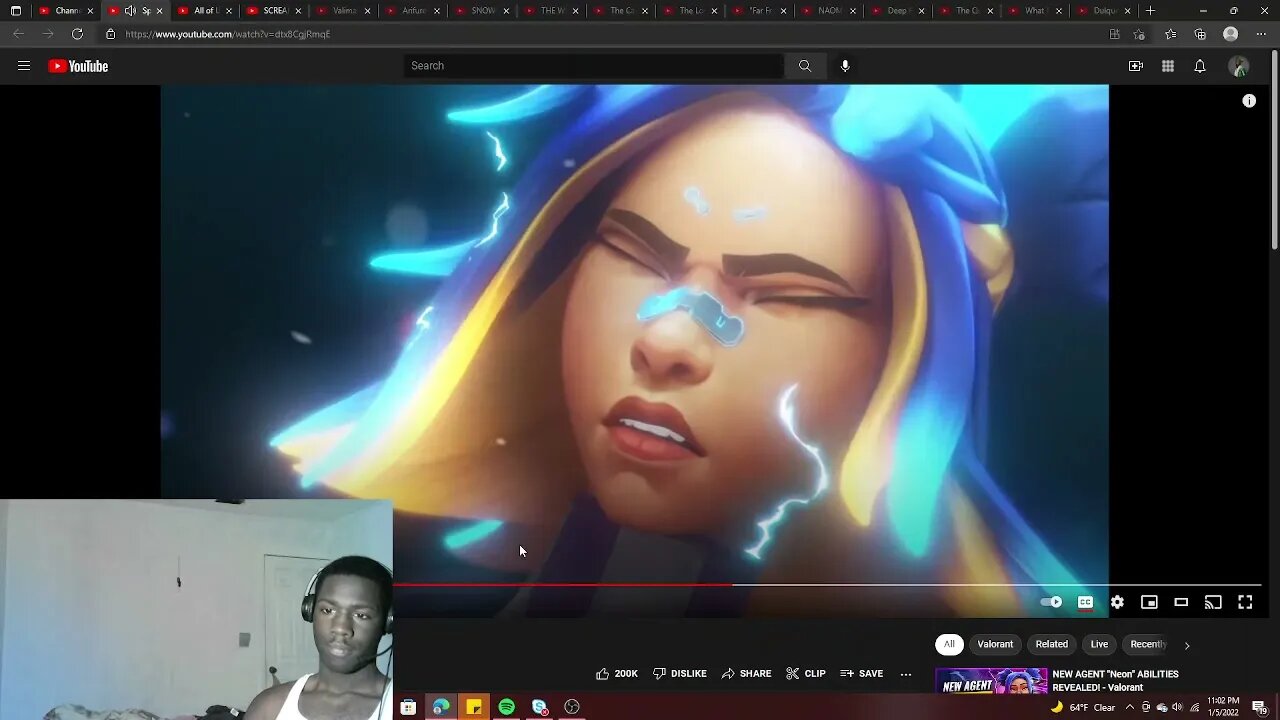1280x720 pixels.
Task: Select the Valorant filter chip
Action: coord(995,644)
